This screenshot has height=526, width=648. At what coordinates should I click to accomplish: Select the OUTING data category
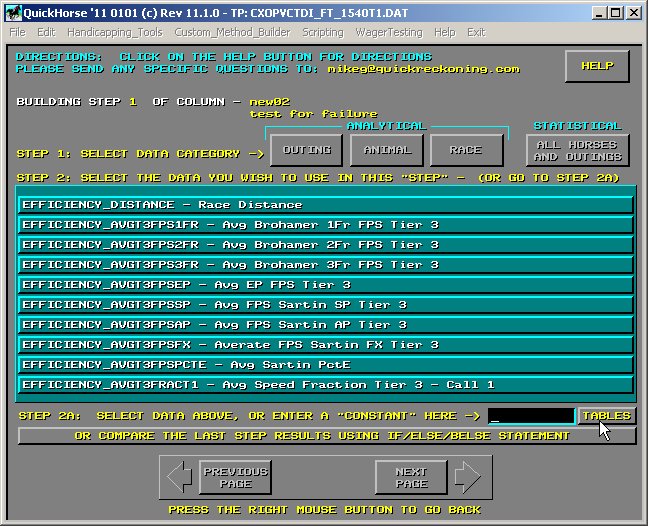pos(307,150)
